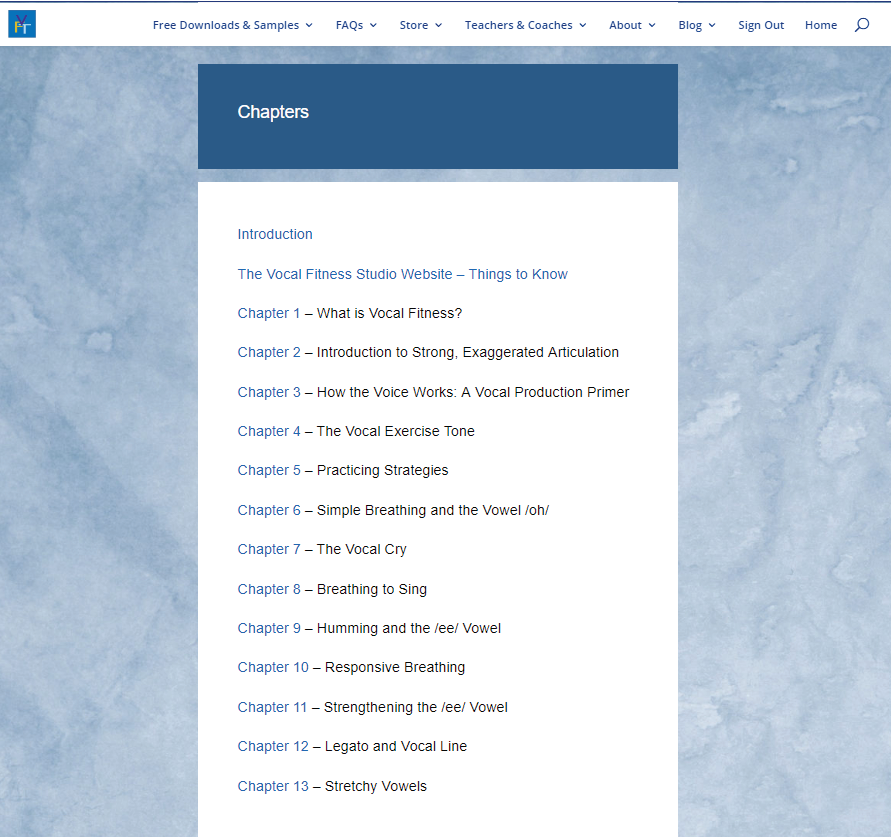Click the Vocal Fitness site logo
This screenshot has width=892, height=837.
pos(22,24)
